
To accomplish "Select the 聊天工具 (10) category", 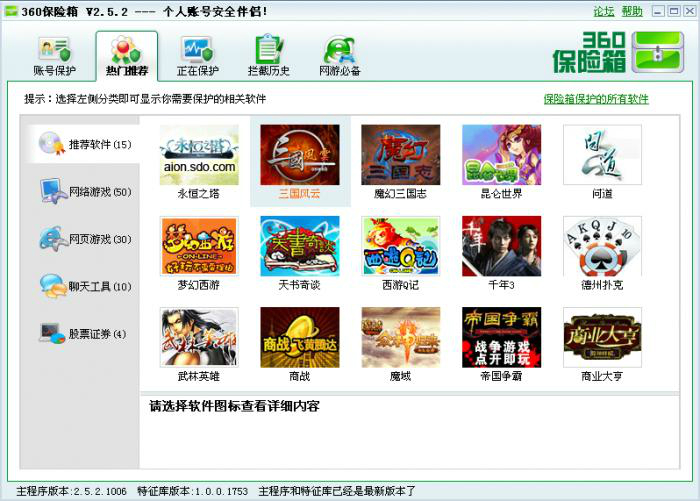I will click(85, 286).
